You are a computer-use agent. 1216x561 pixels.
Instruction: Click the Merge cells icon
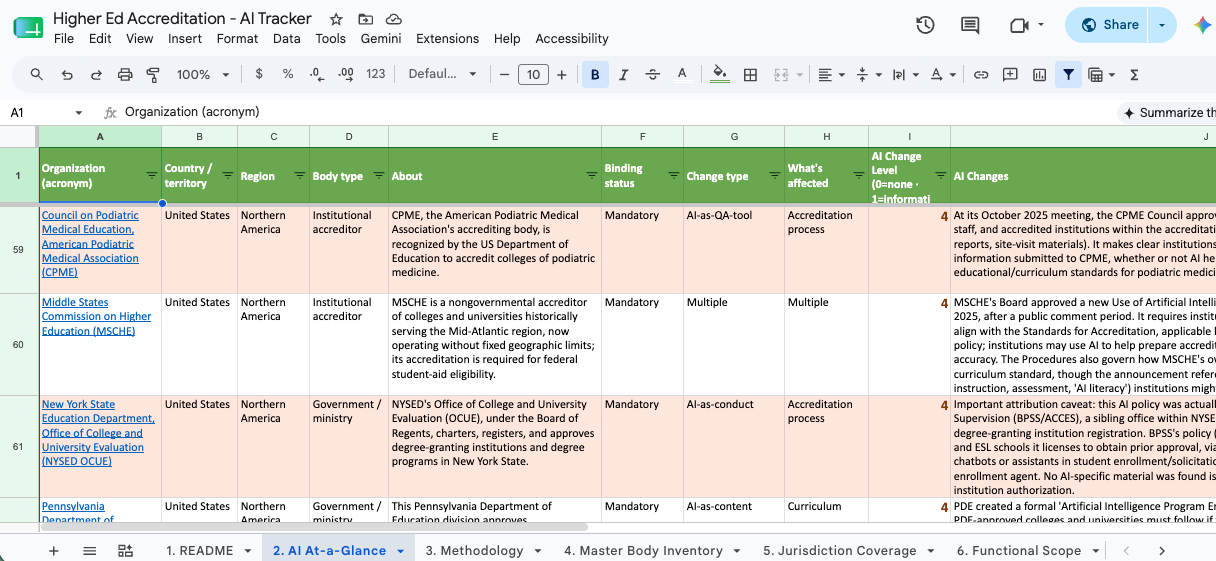(781, 75)
